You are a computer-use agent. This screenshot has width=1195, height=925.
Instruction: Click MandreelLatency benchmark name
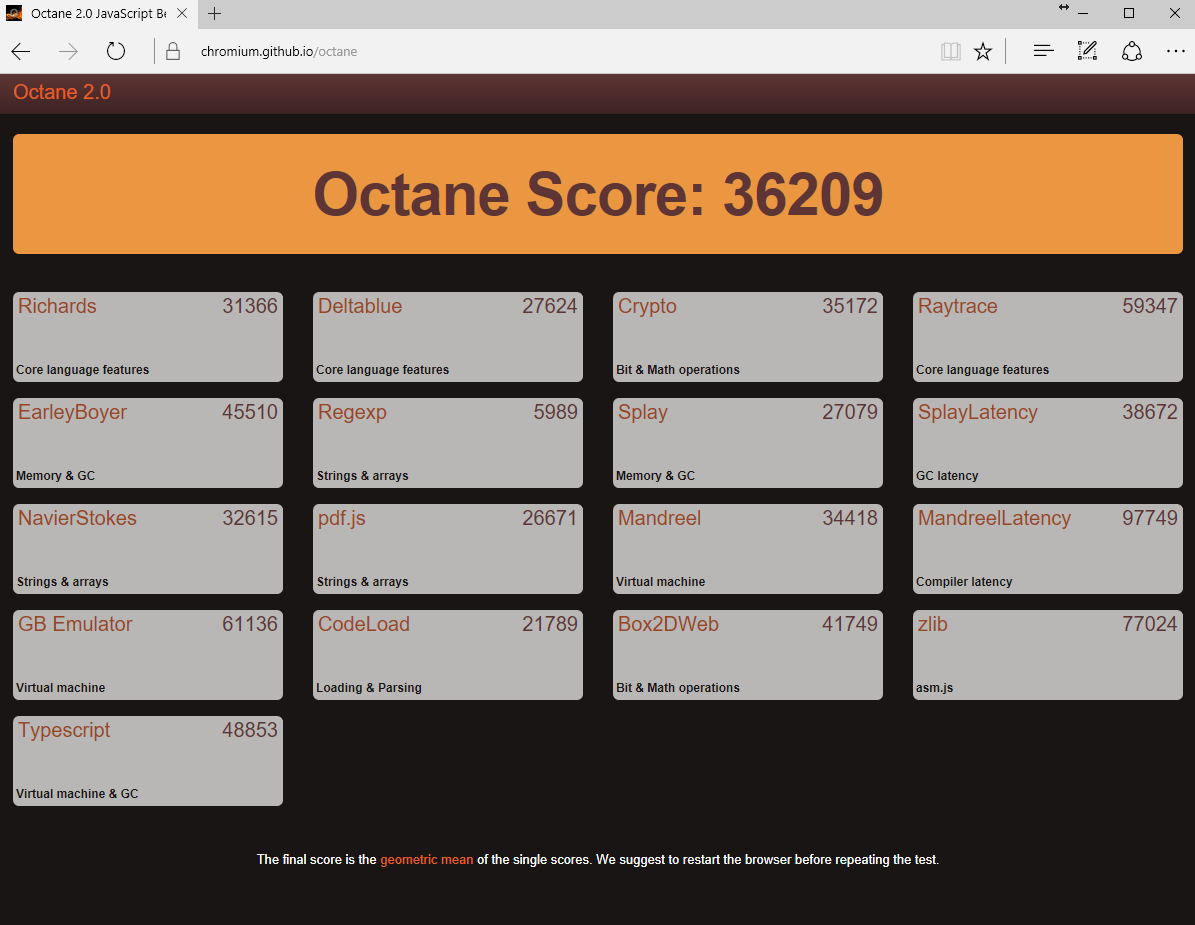[995, 518]
